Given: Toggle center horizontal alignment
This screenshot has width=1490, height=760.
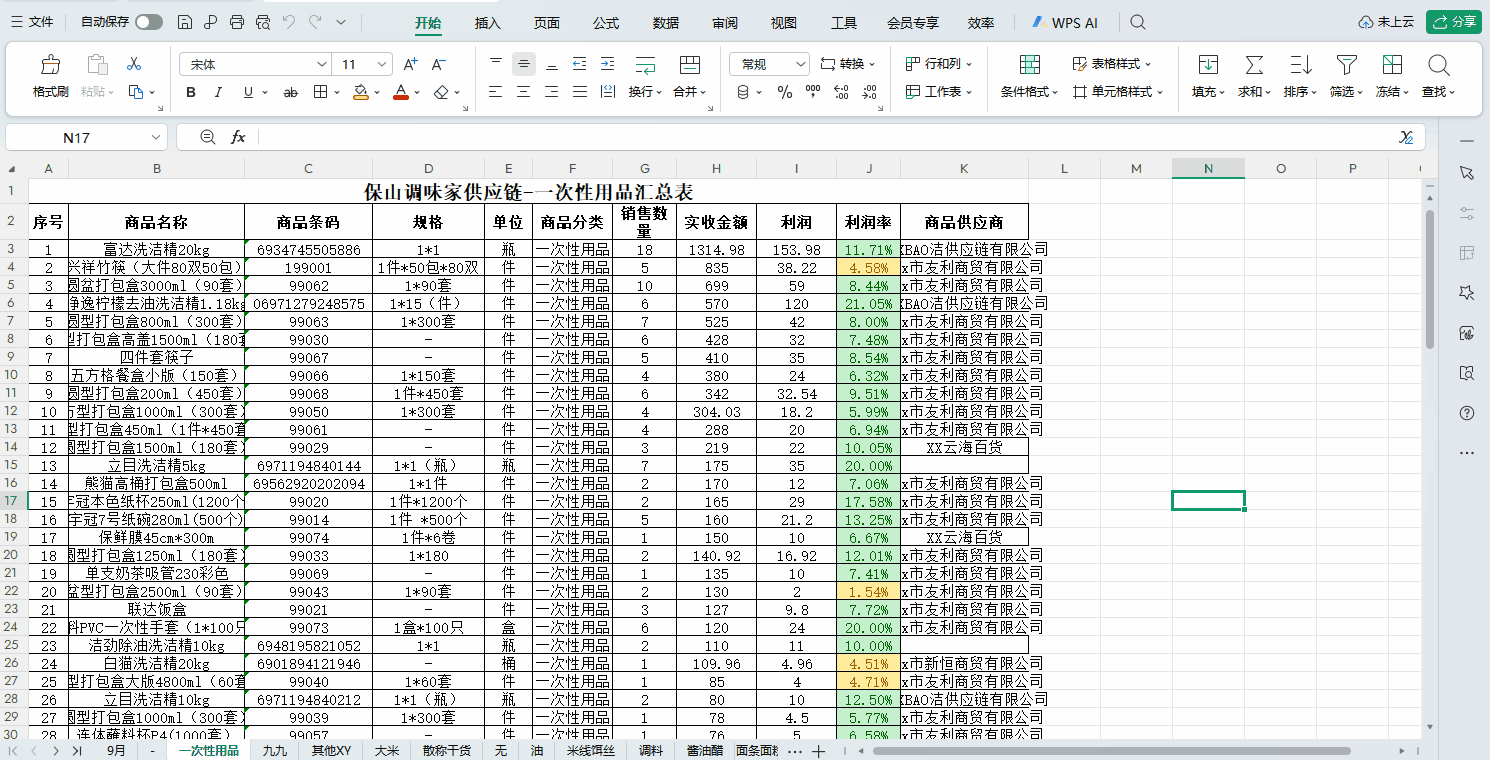Looking at the screenshot, I should click(x=524, y=92).
